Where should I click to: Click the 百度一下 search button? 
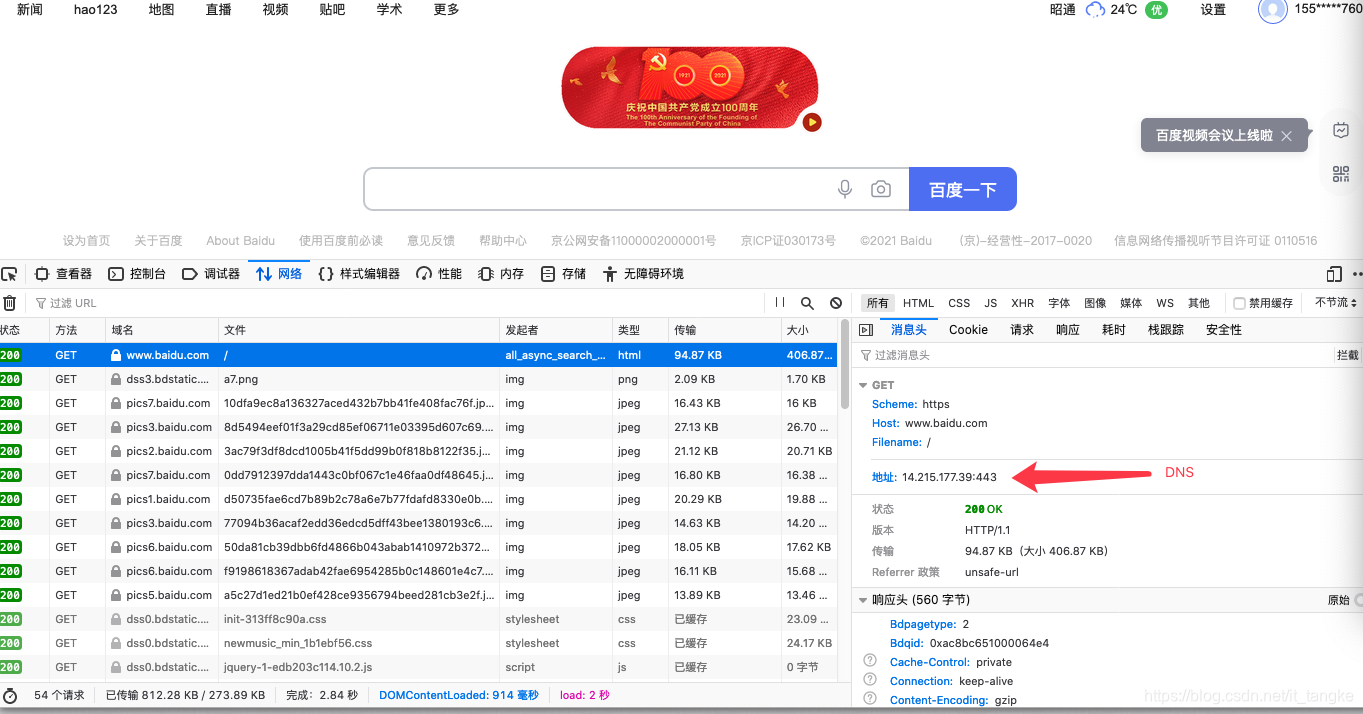pyautogui.click(x=963, y=189)
